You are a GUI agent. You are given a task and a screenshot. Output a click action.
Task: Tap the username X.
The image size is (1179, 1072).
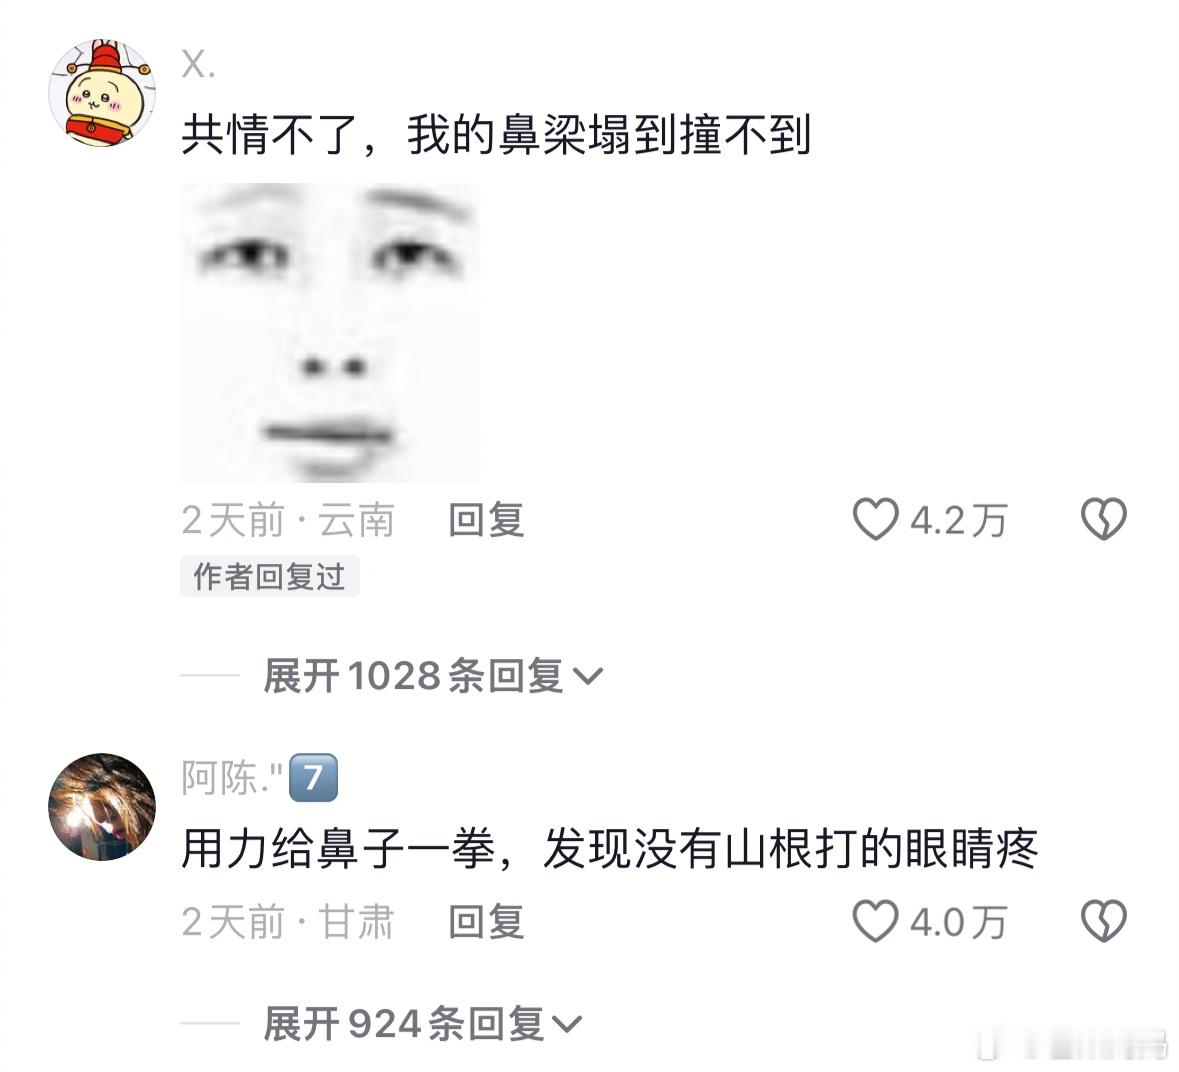[199, 65]
